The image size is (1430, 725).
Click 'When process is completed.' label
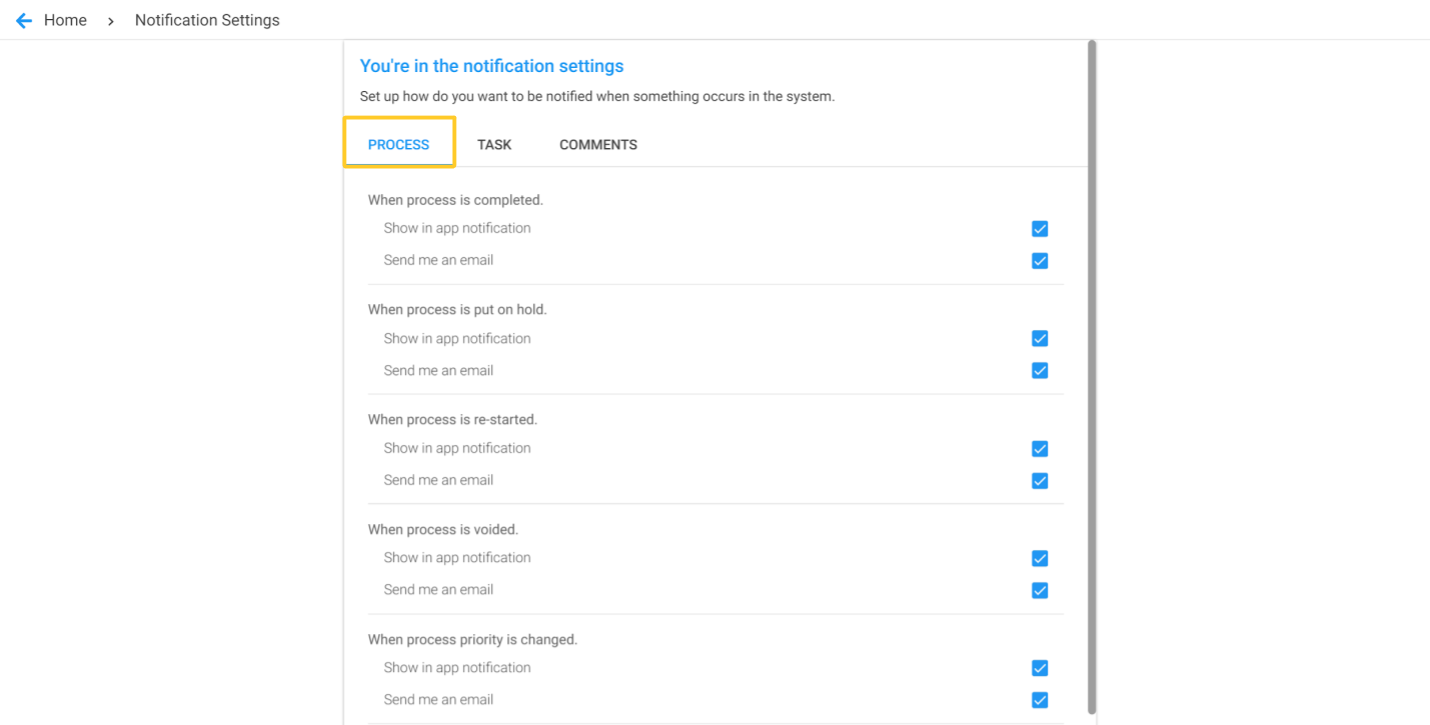point(455,200)
